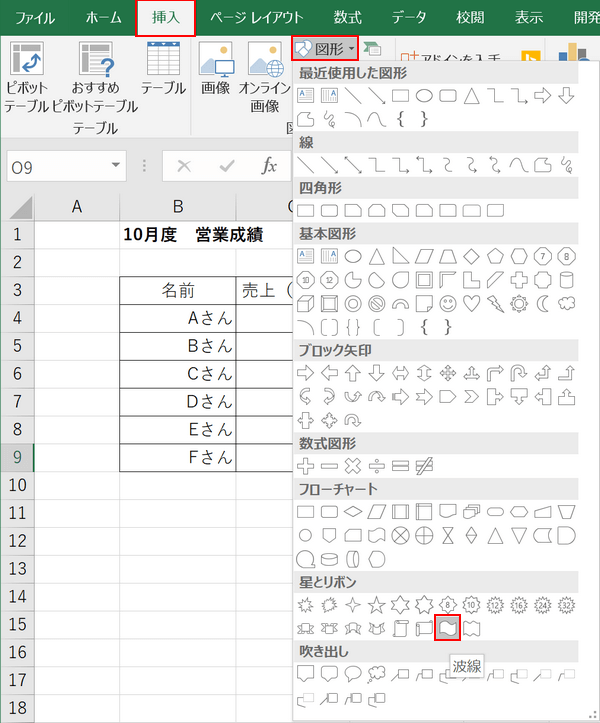Image resolution: width=600 pixels, height=723 pixels.
Task: Switch to the View tab
Action: pyautogui.click(x=529, y=18)
